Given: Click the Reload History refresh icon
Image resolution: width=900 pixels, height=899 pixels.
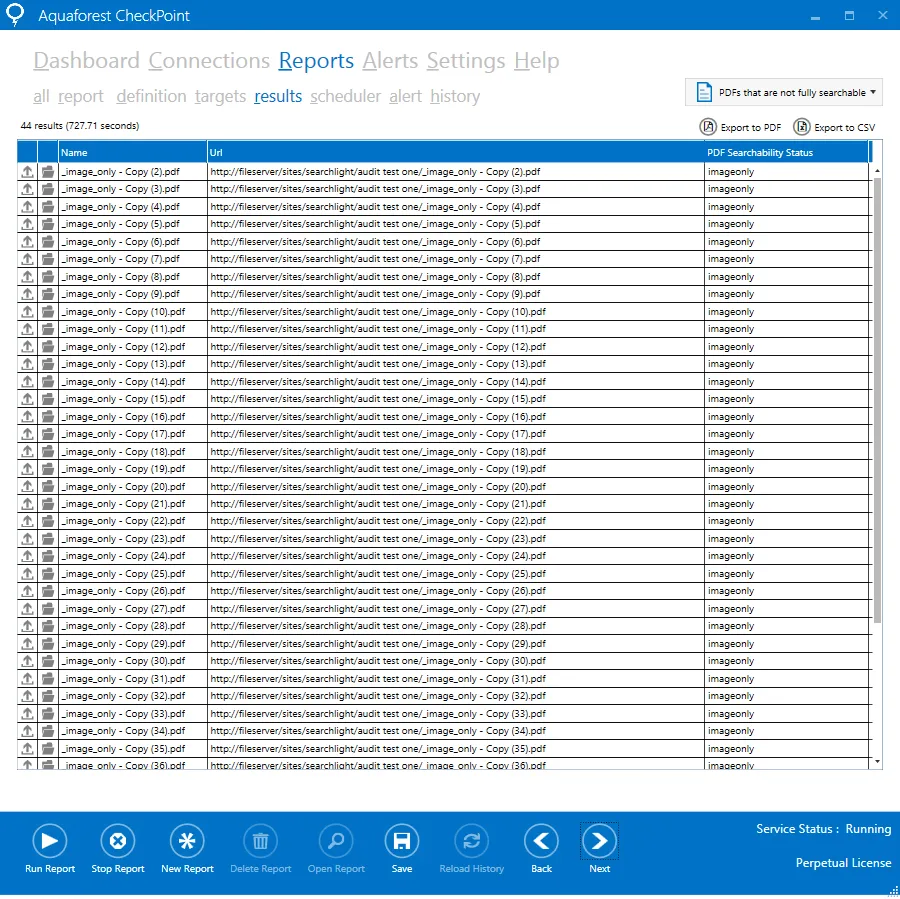Looking at the screenshot, I should tap(472, 840).
